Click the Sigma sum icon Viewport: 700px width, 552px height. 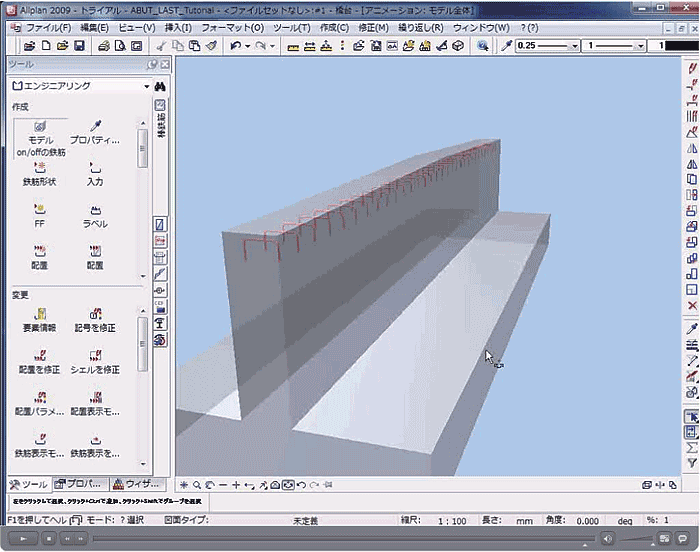pyautogui.click(x=691, y=447)
